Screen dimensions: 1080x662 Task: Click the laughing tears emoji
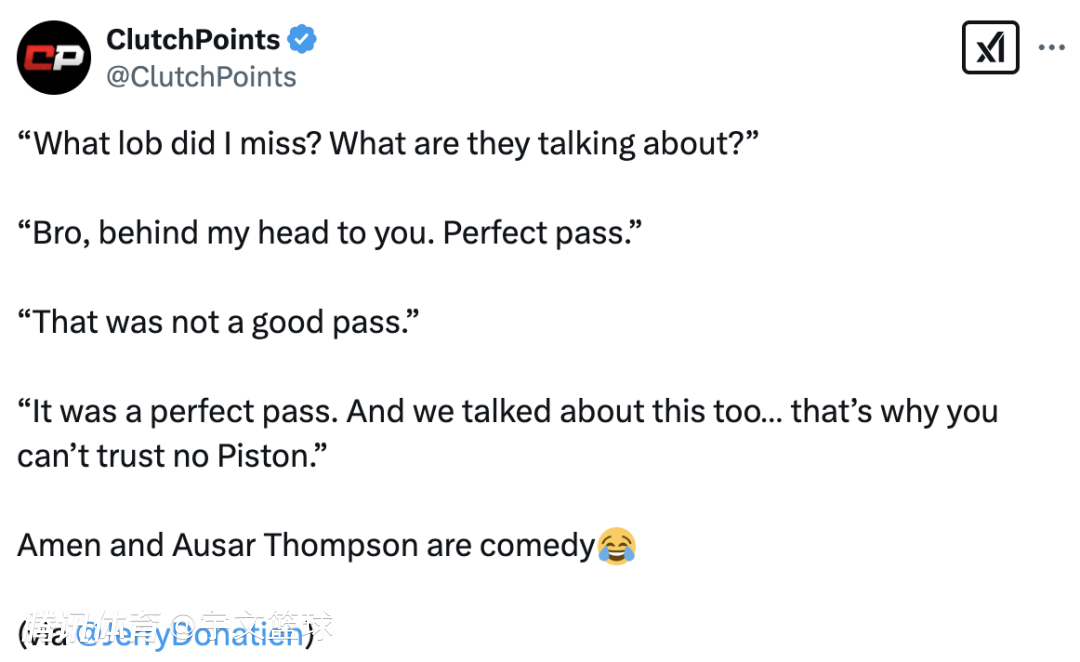point(616,546)
